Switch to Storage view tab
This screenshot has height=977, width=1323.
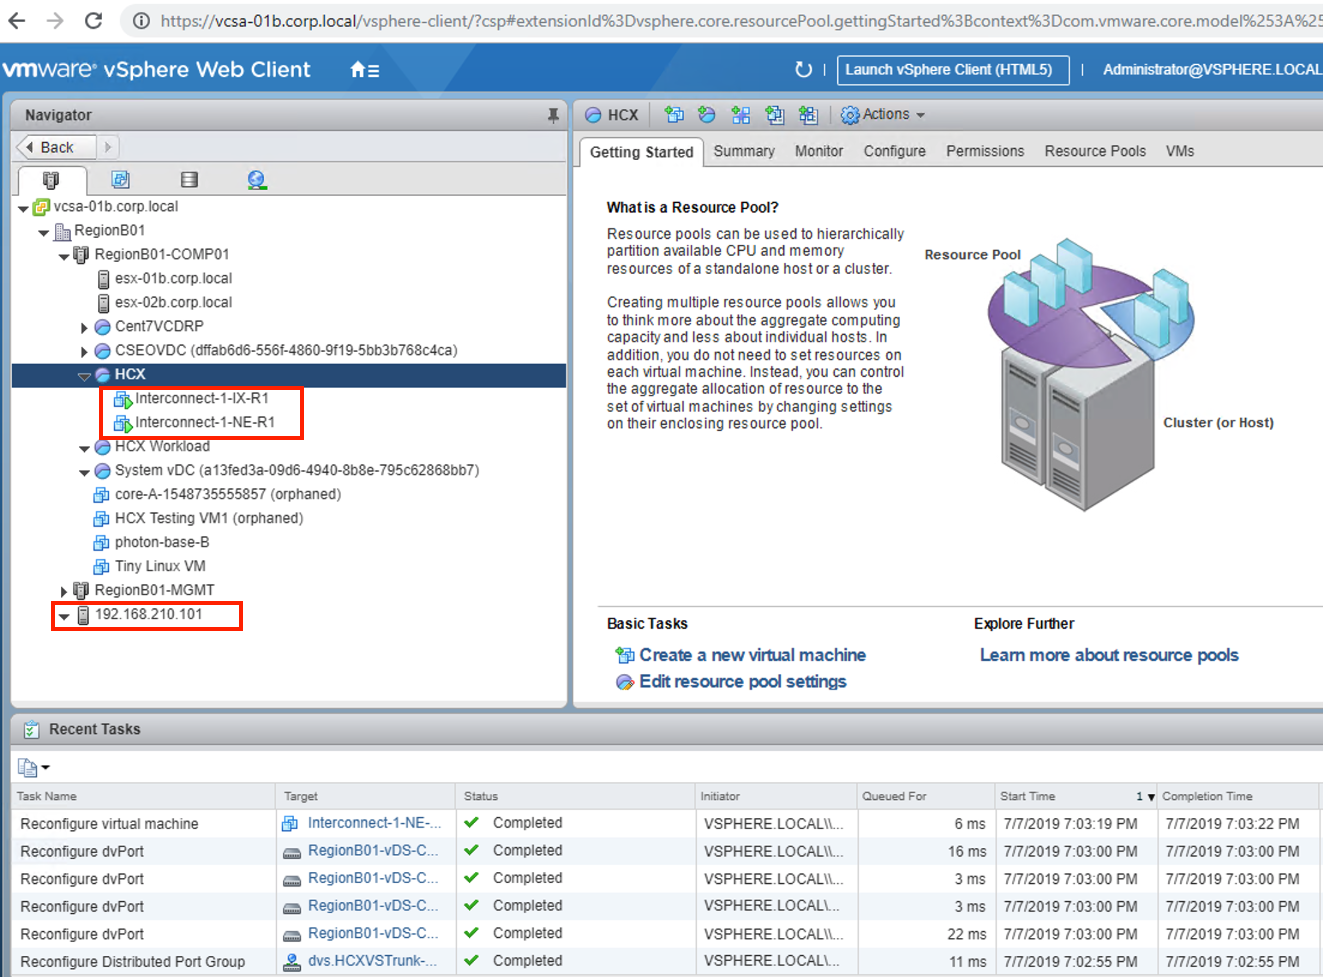tap(189, 180)
